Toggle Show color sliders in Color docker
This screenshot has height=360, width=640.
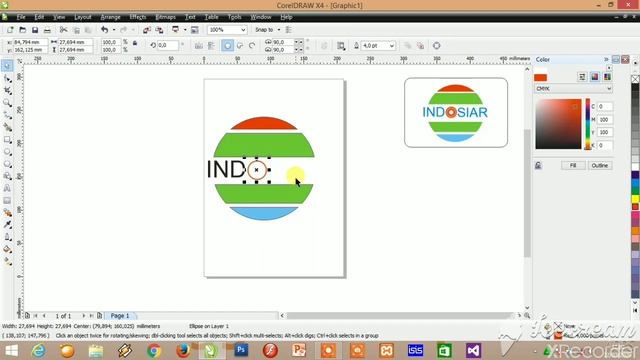[582, 77]
